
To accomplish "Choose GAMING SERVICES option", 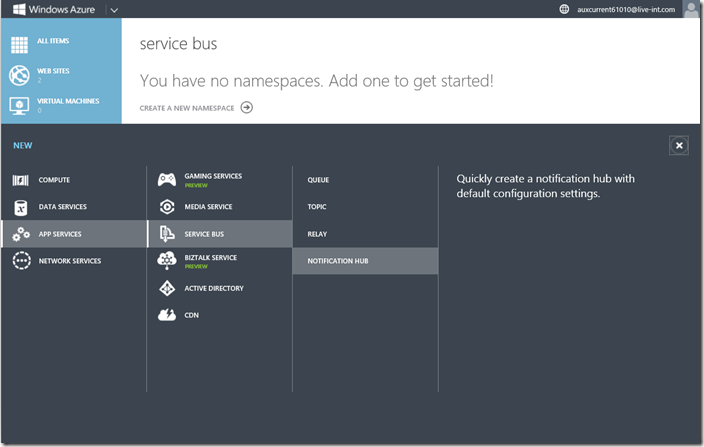I will click(213, 176).
